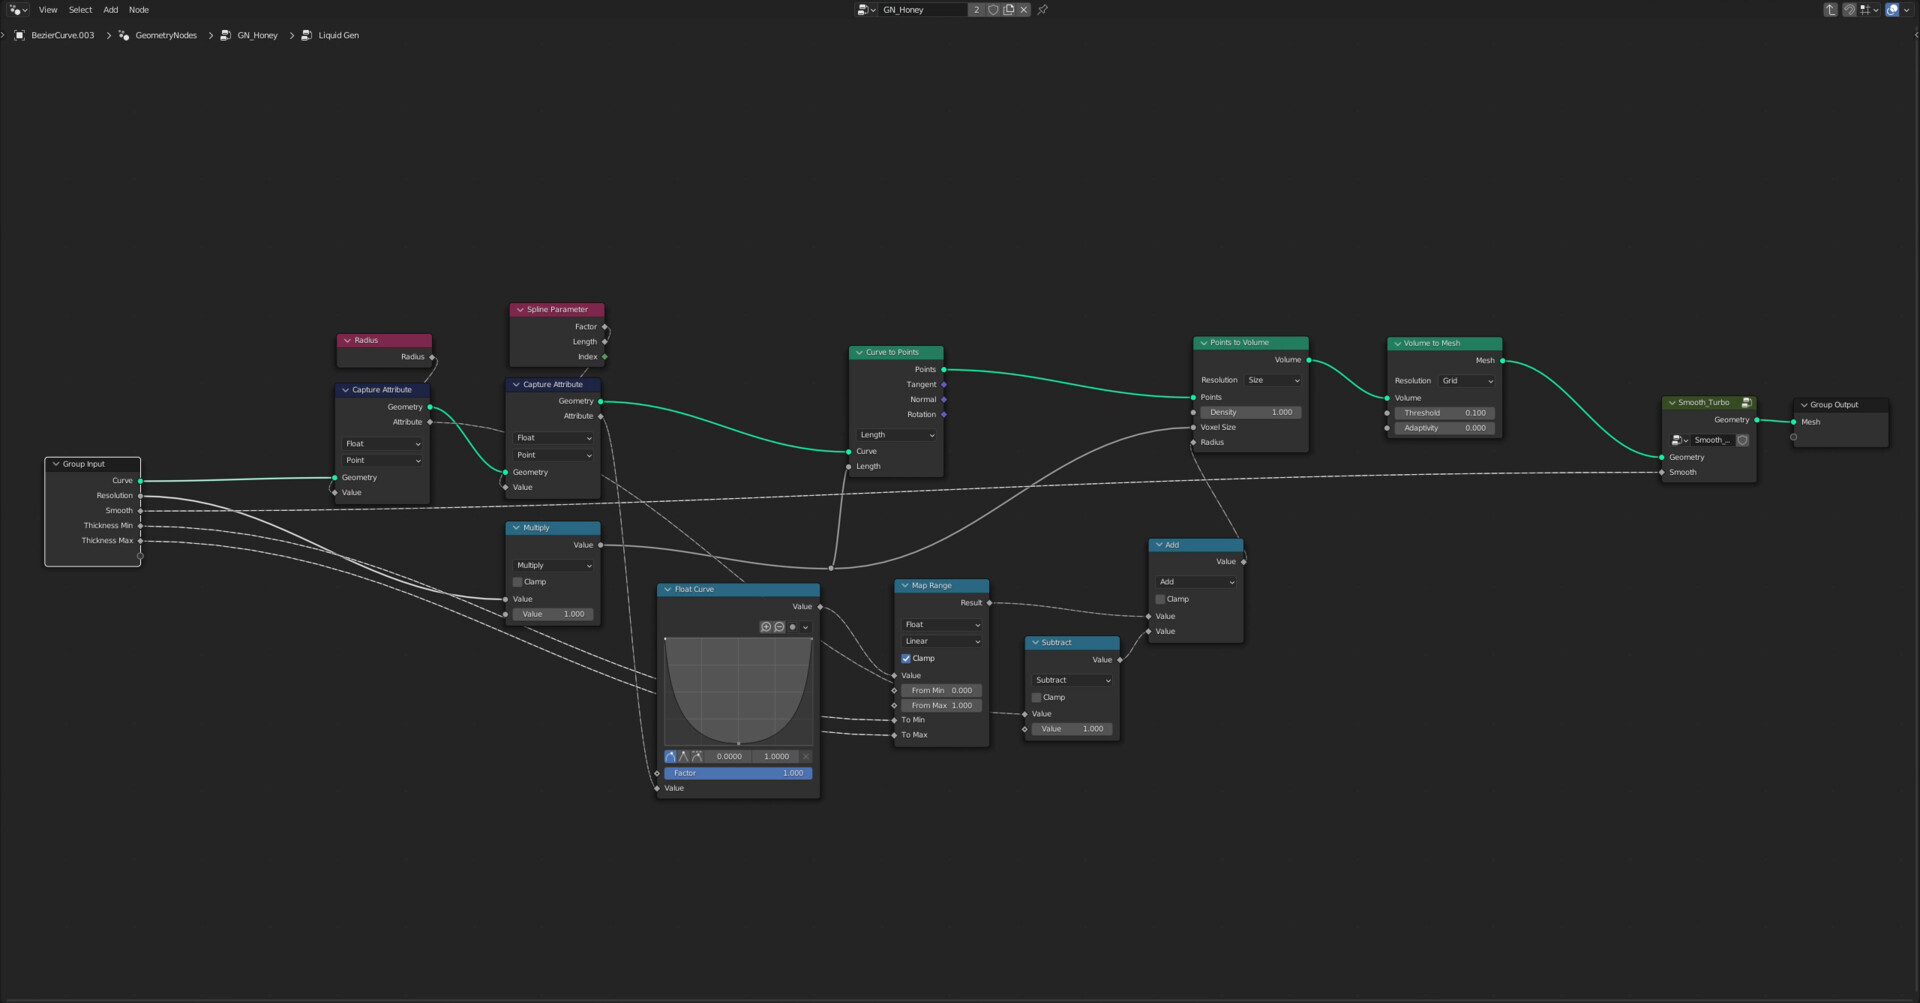Click the GN_Honey name field to rename
The image size is (1920, 1003).
point(920,9)
